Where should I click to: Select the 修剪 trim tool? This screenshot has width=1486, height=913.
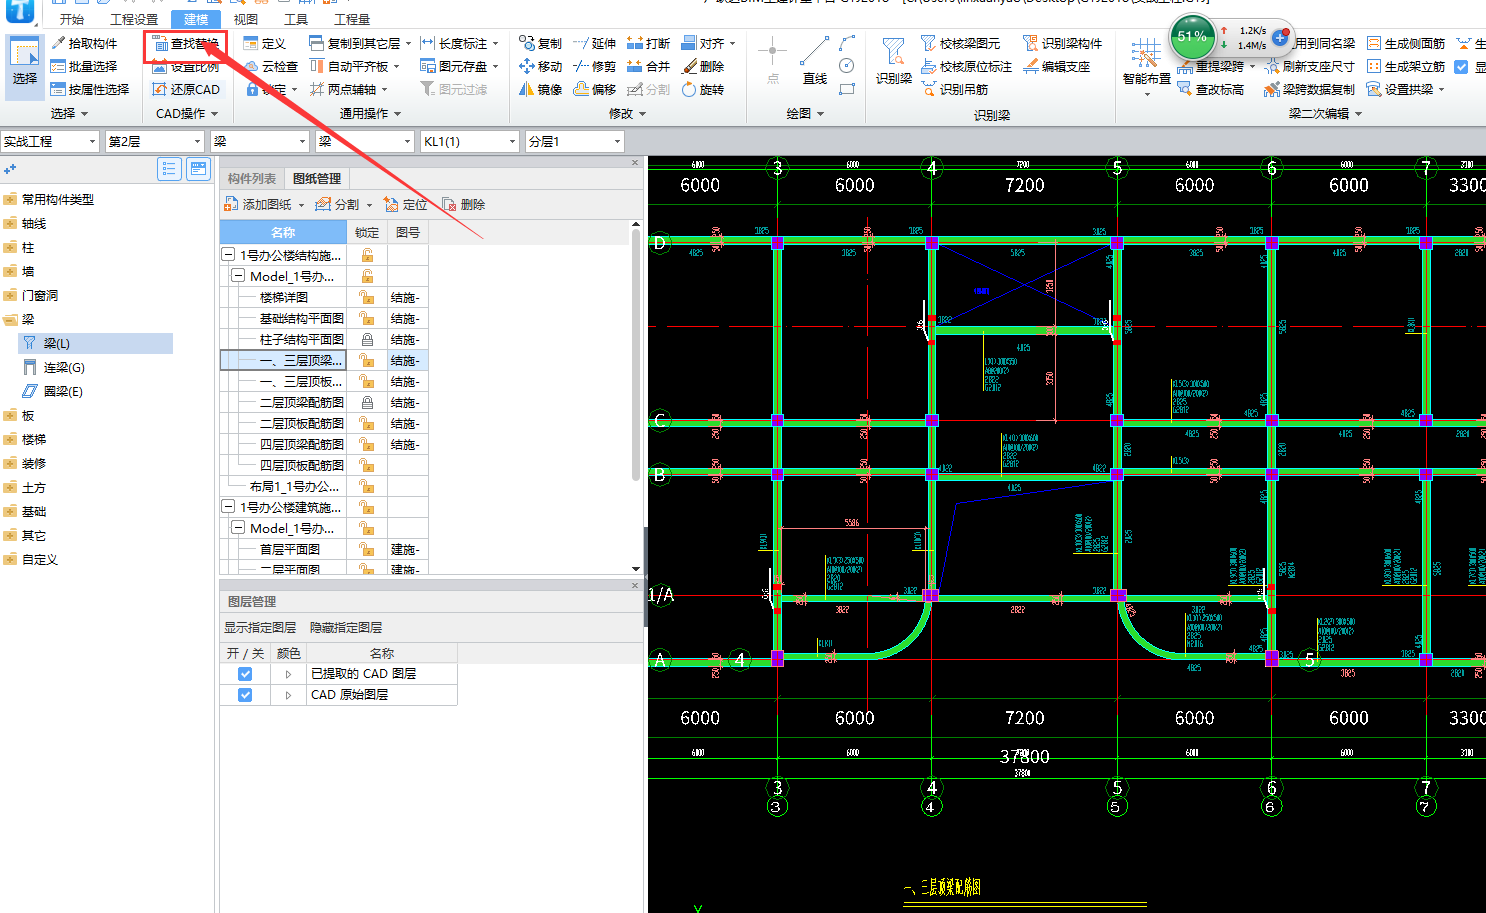click(595, 66)
